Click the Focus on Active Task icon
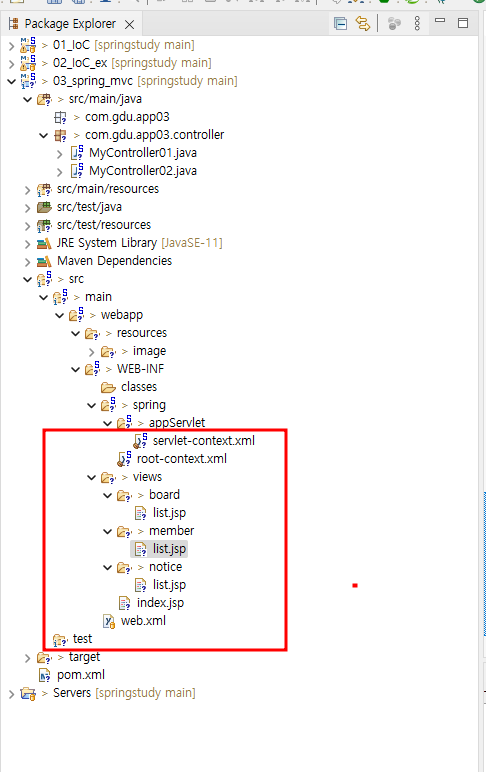 [394, 23]
